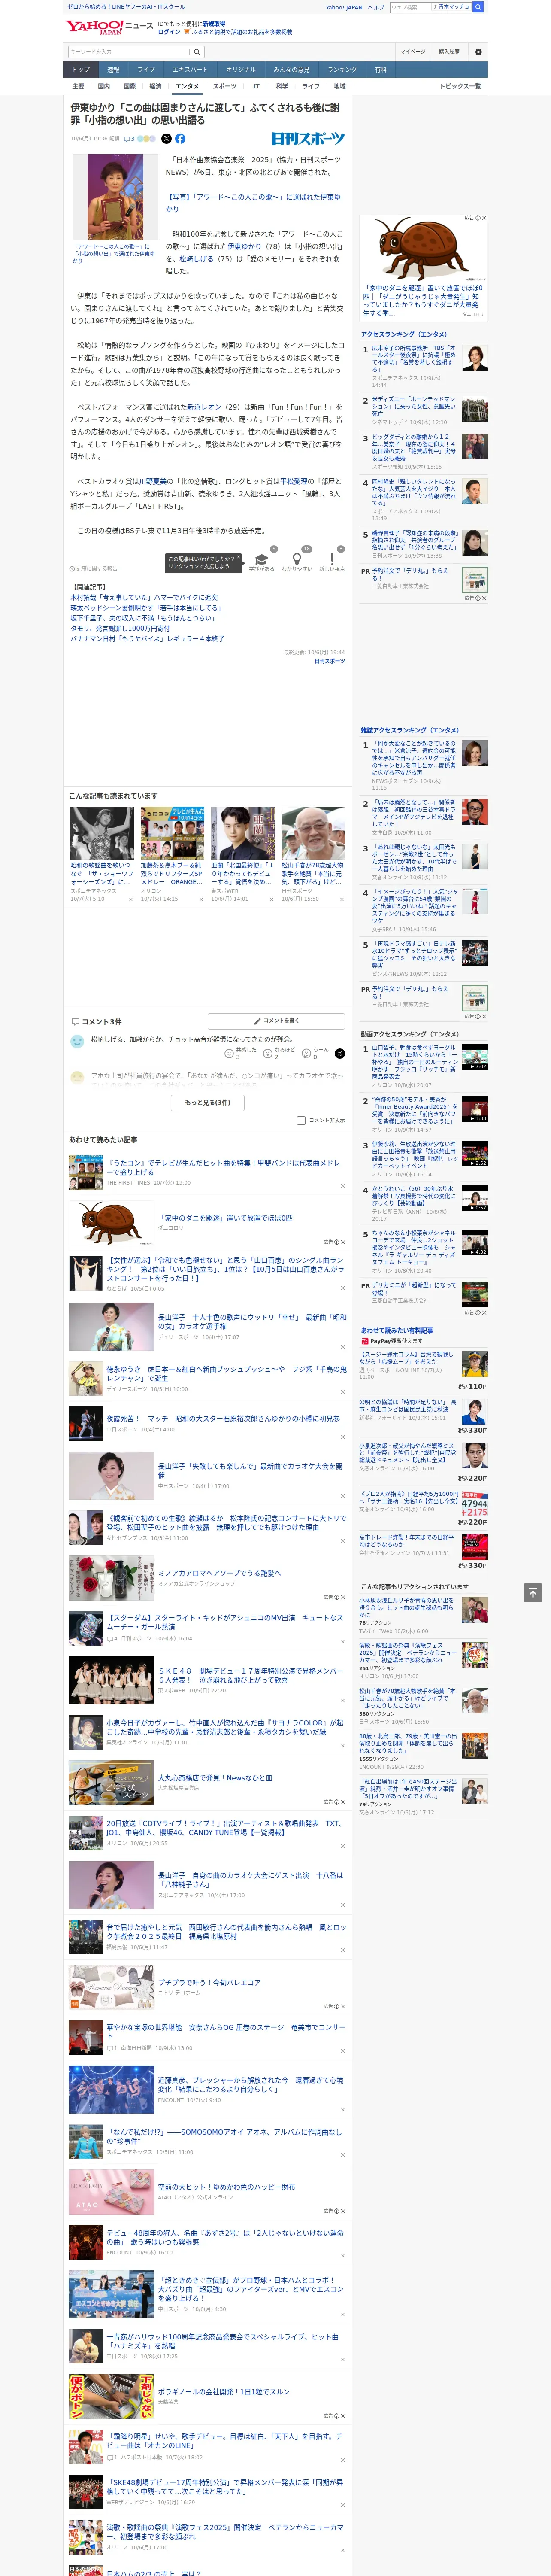Type in the キーワードを入力 search field

129,51
